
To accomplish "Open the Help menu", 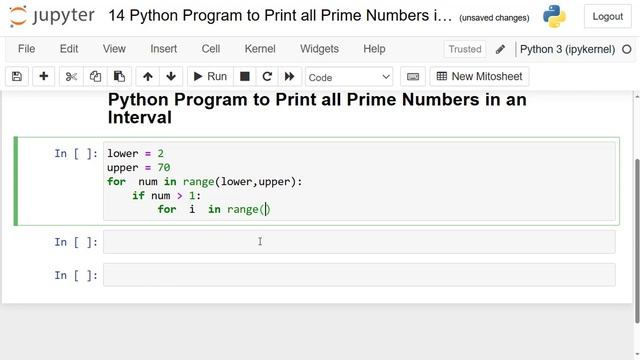I will point(374,49).
